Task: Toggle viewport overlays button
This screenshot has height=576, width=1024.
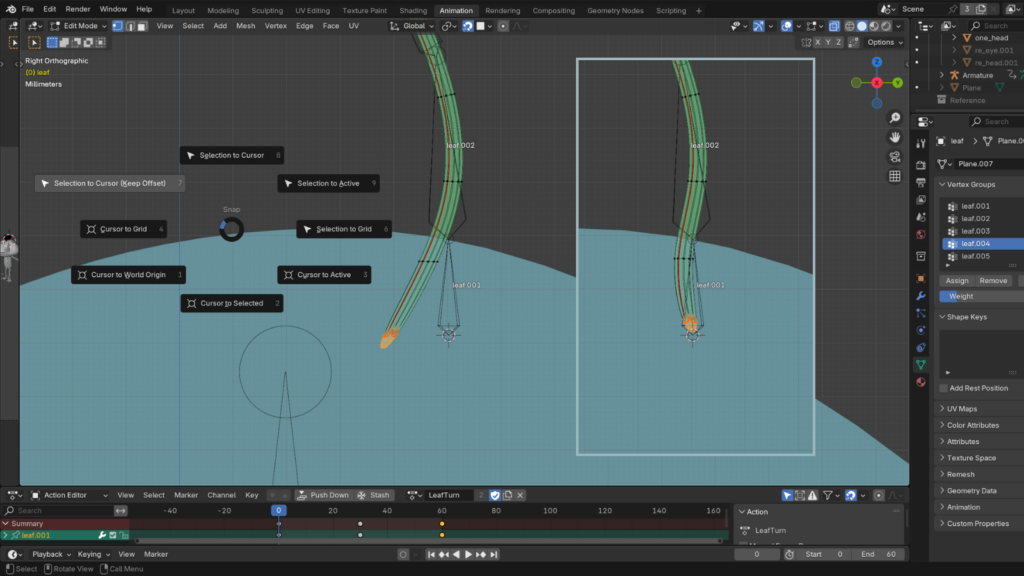Action: 787,26
